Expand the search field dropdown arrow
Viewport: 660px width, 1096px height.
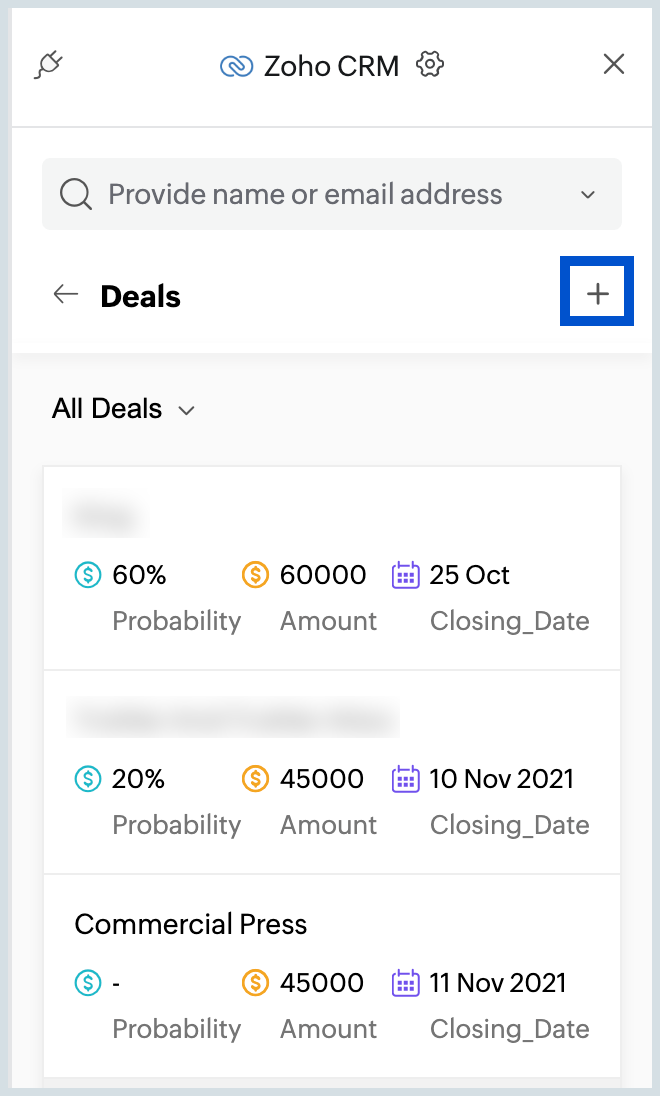coord(588,194)
